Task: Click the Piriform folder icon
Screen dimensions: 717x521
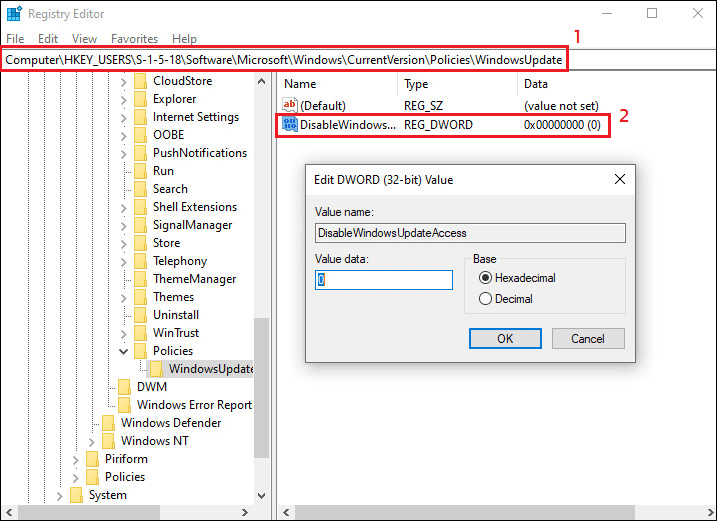Action: [92, 459]
